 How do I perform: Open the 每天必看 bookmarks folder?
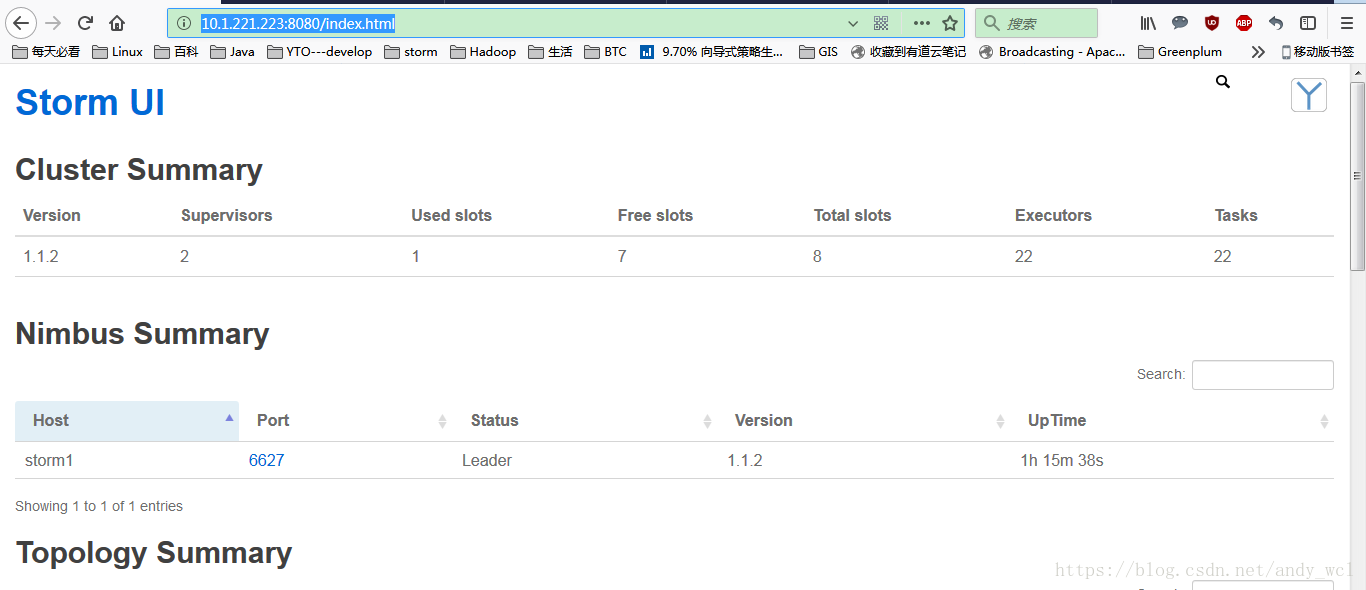46,52
